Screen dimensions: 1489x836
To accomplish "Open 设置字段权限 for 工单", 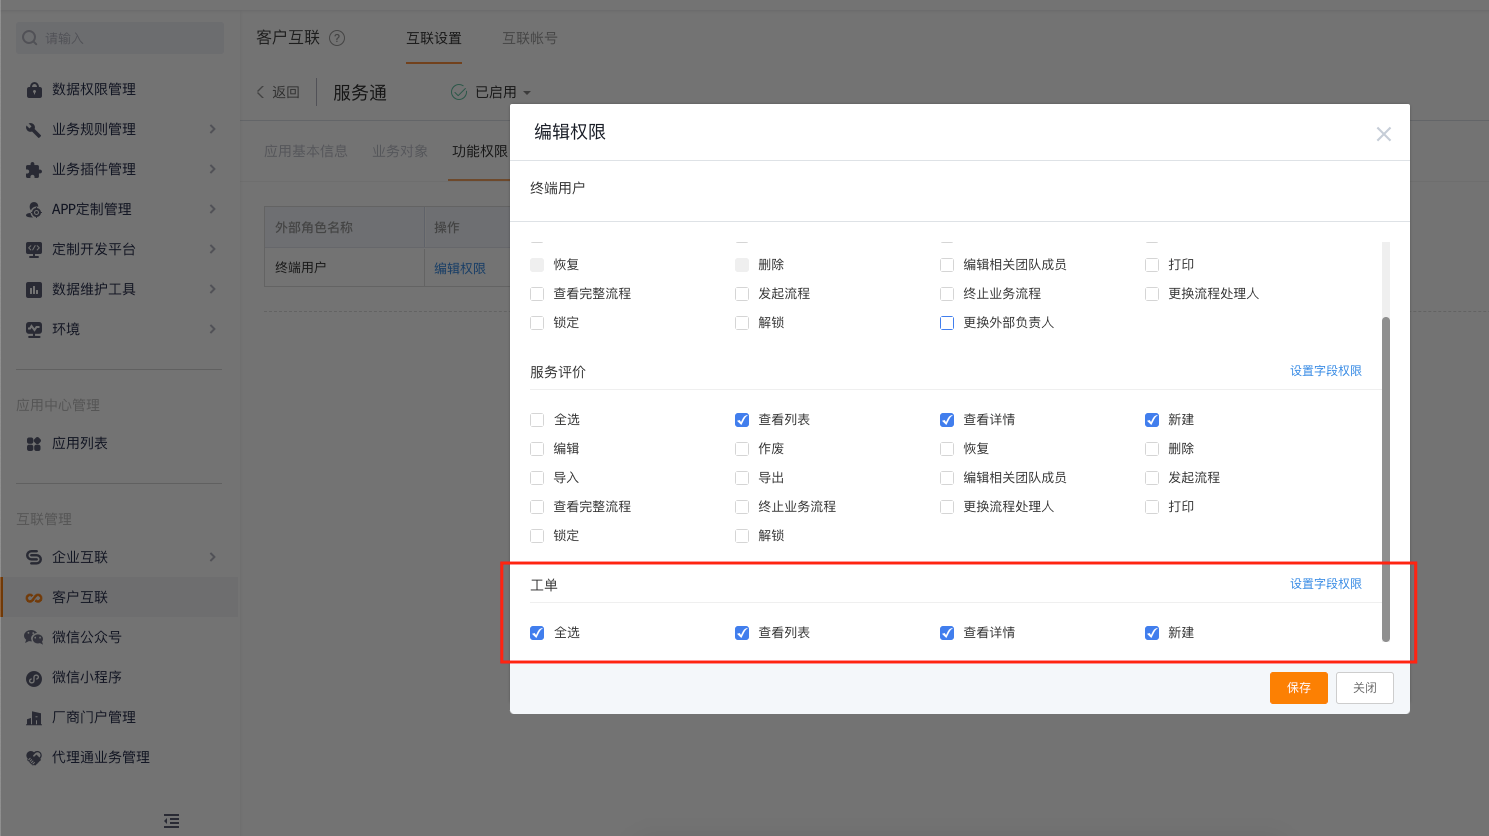I will (1326, 584).
